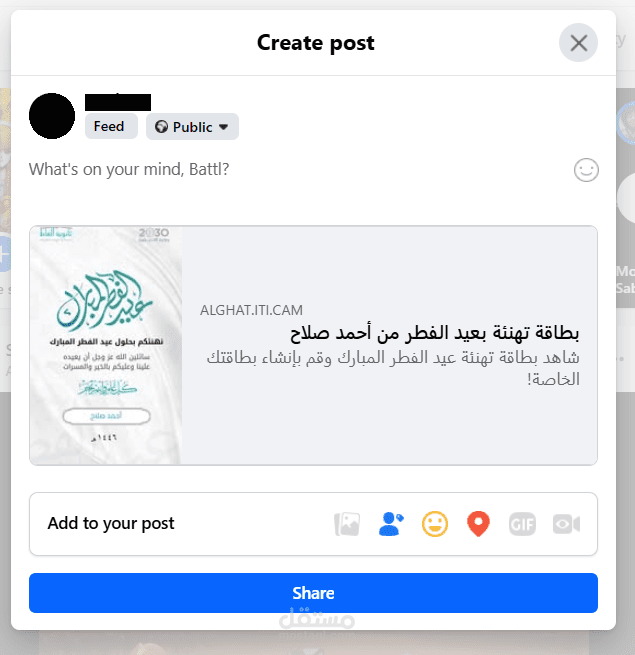Viewport: 635px width, 655px height.
Task: Add a check-in with red location pin
Action: point(478,524)
